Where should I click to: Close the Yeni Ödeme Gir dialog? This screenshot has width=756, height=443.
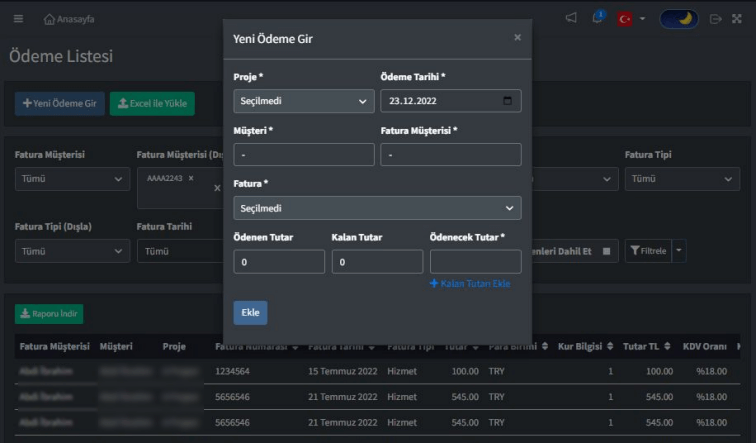[517, 38]
